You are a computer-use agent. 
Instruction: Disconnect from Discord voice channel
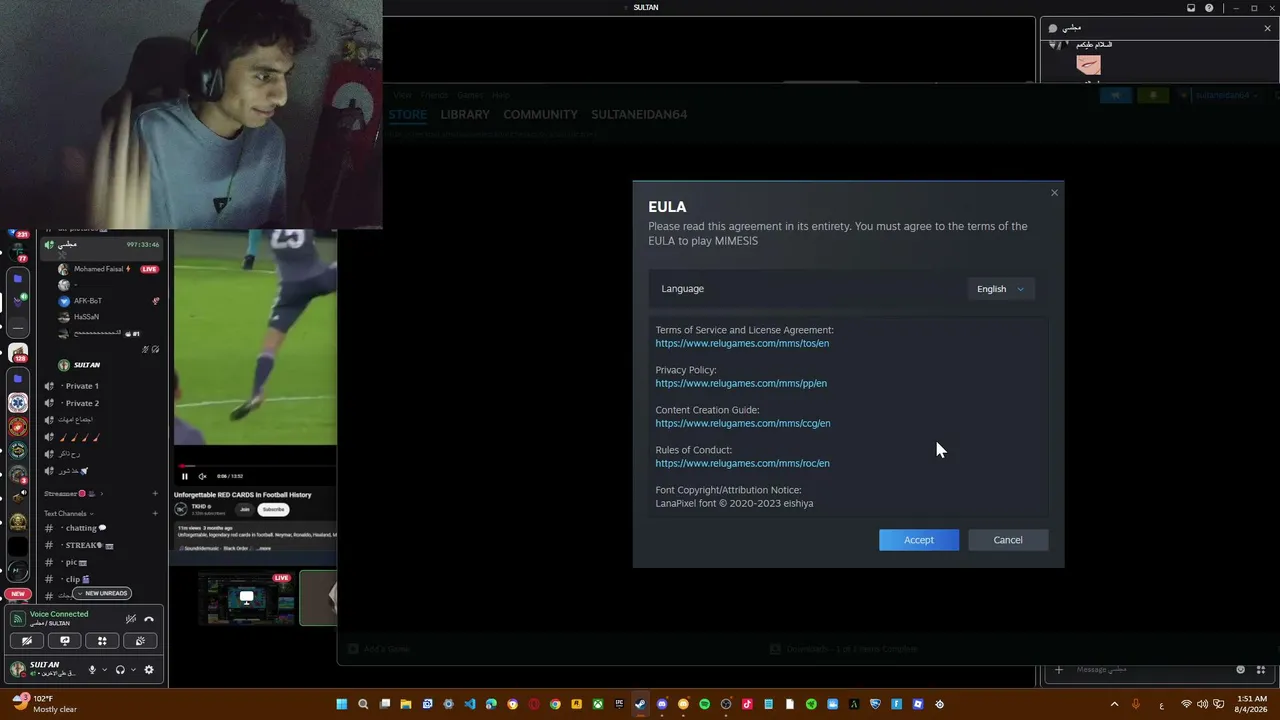point(149,619)
